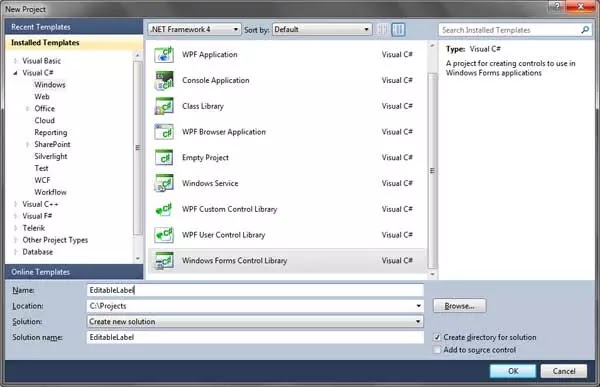Expand the SharePoint tree node

coord(28,144)
